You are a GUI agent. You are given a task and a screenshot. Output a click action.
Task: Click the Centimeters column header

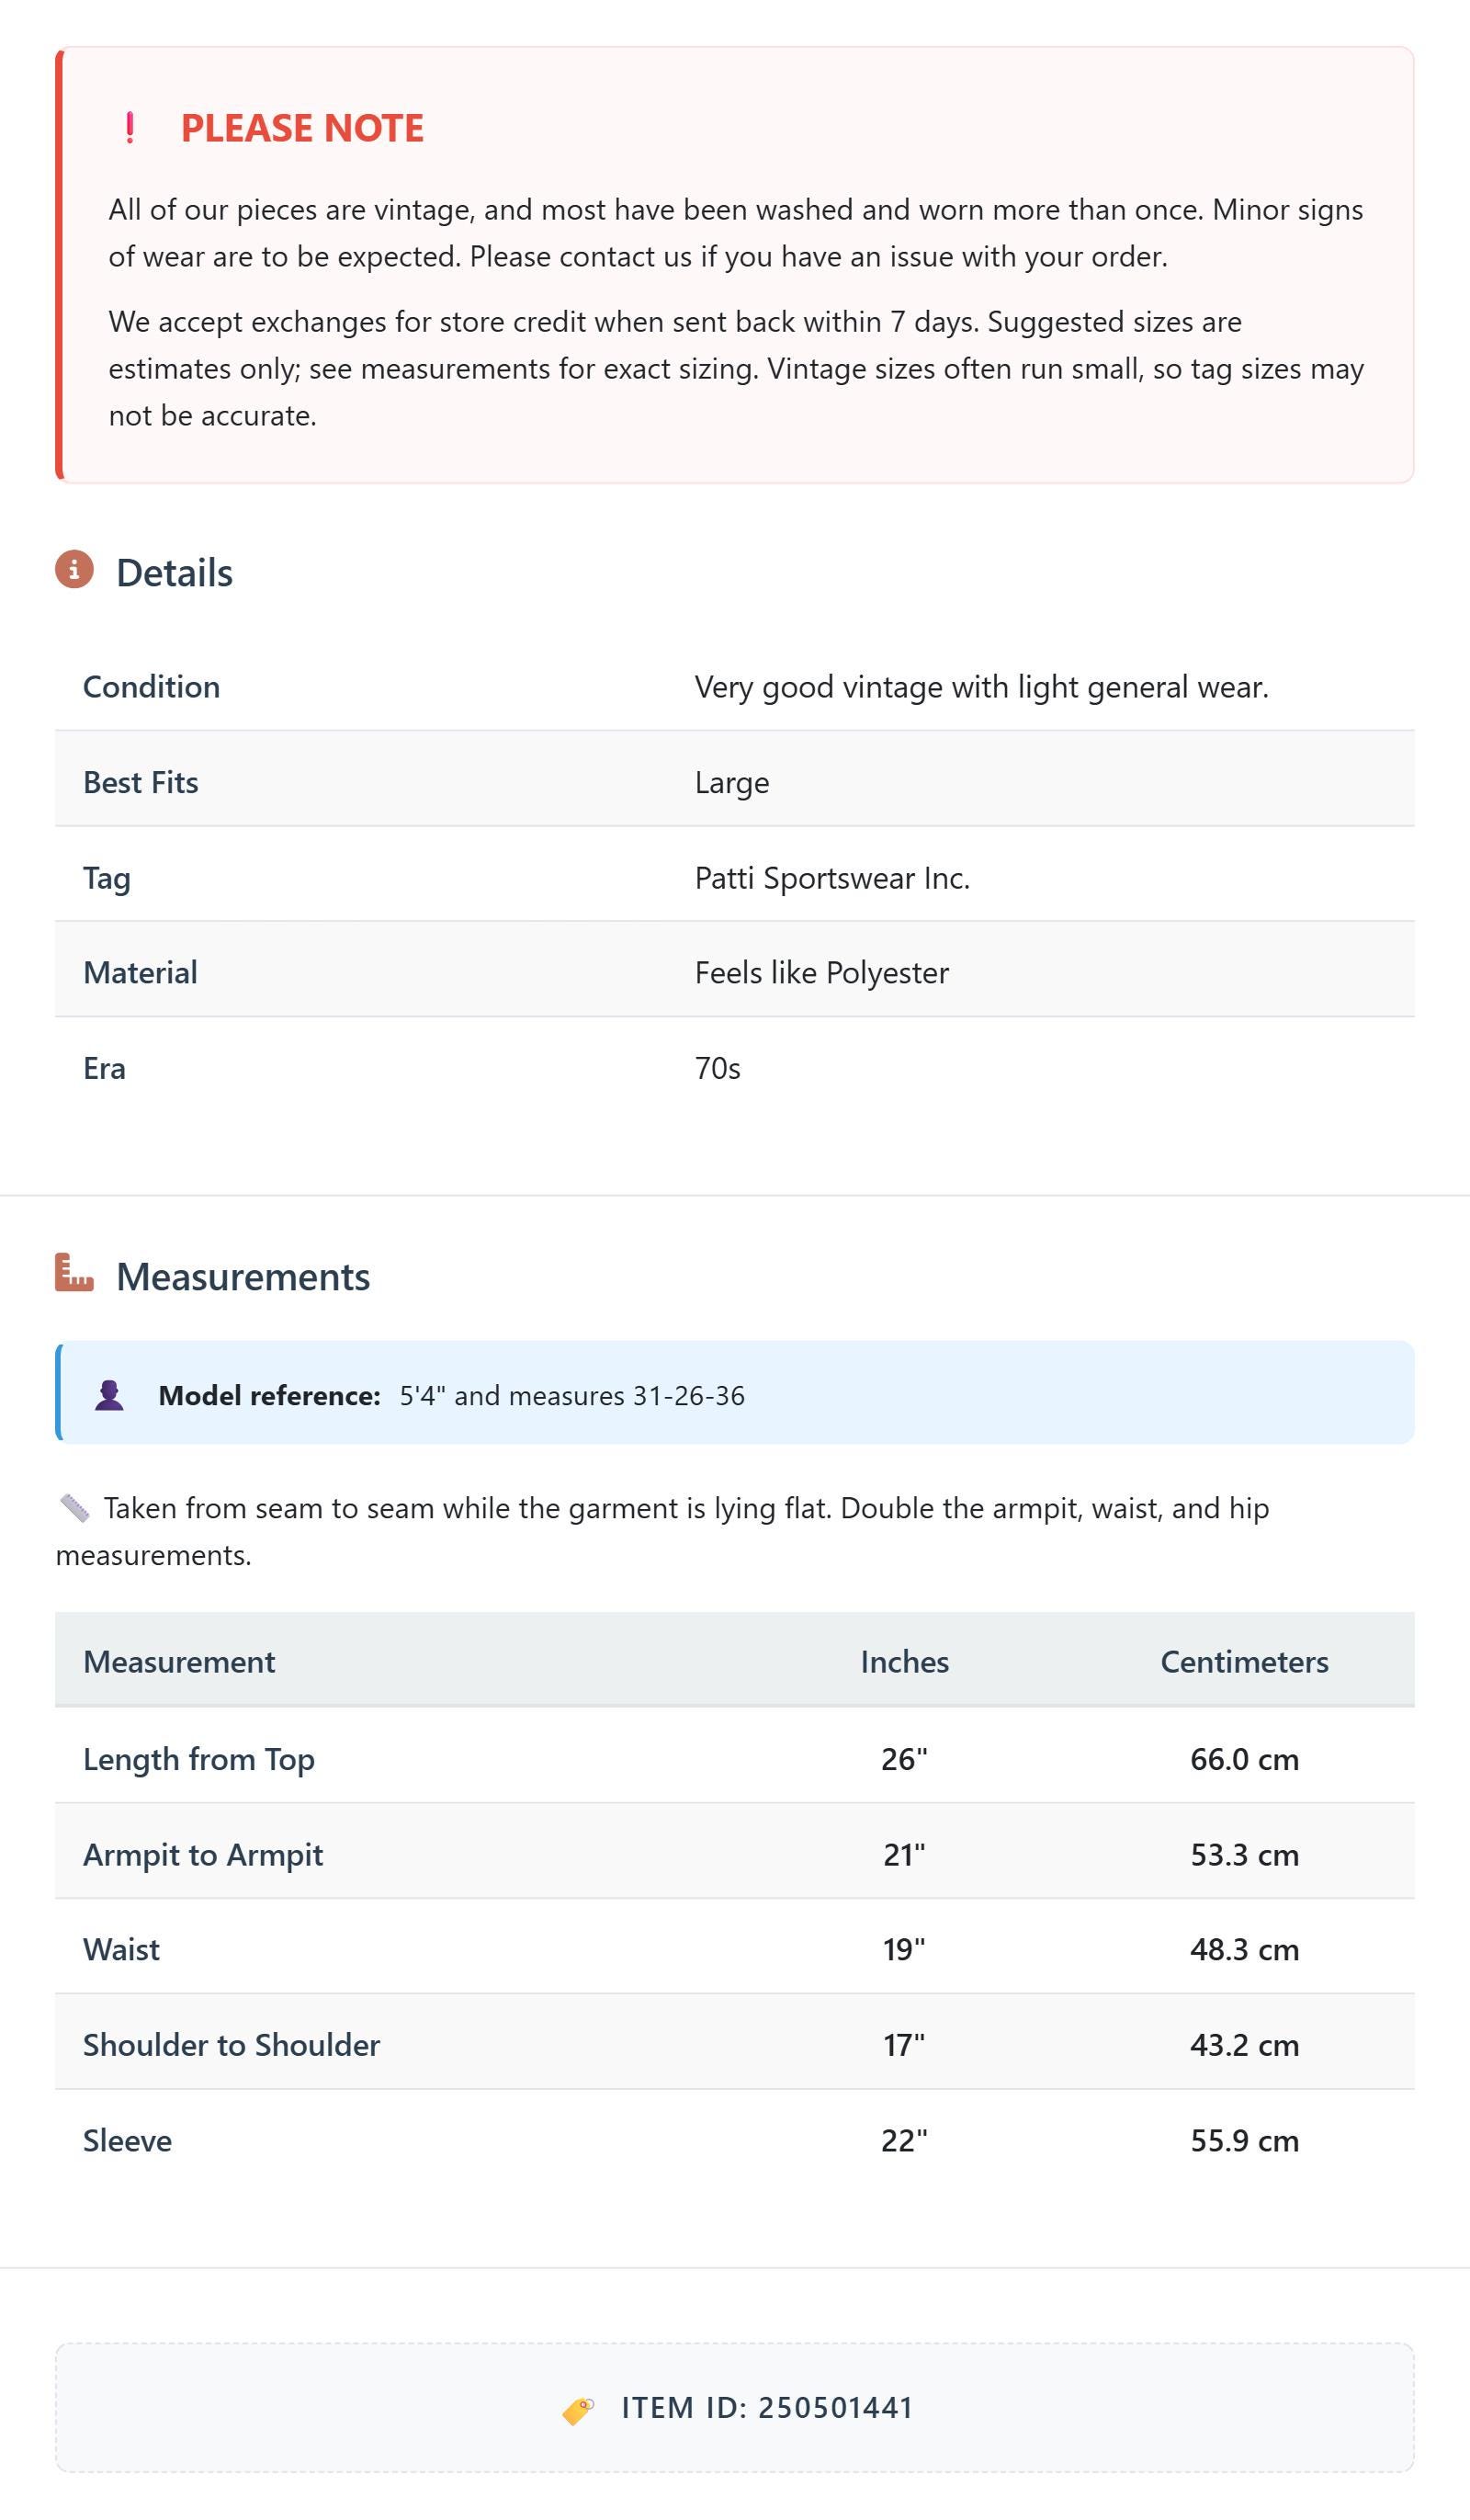1244,1662
